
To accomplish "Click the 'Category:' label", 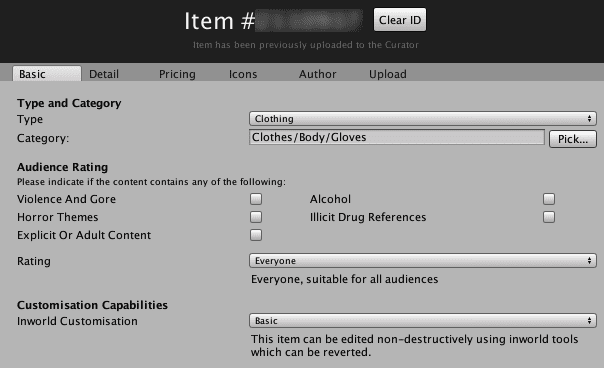I will (x=43, y=138).
